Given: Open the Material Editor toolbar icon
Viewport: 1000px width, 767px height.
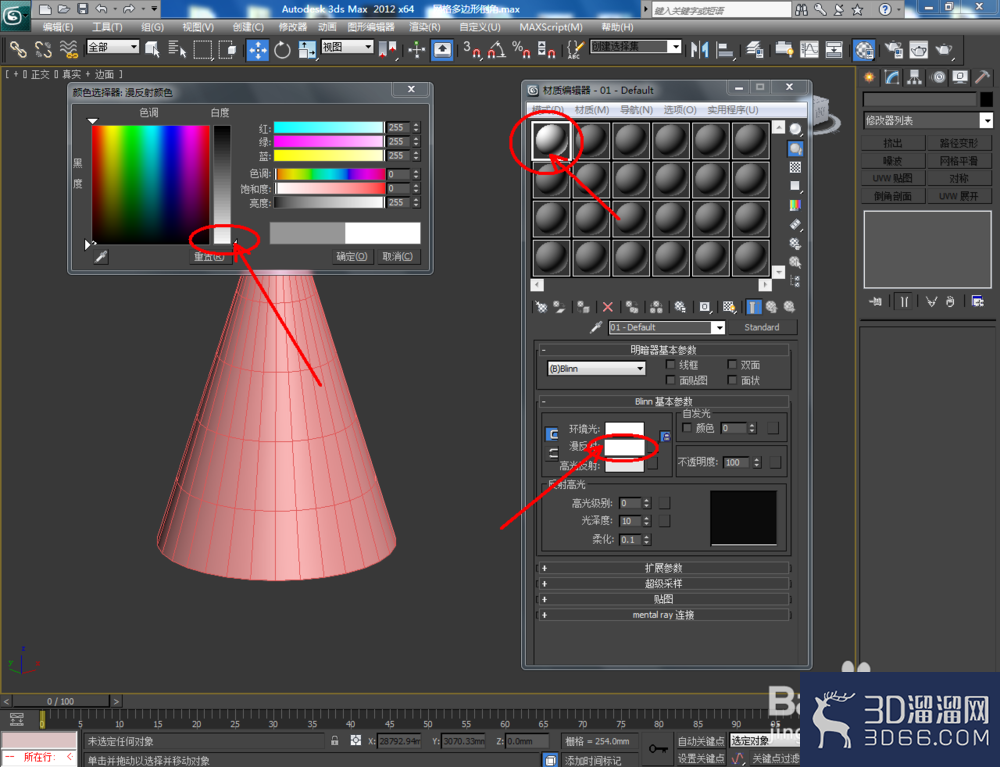Looking at the screenshot, I should coord(864,50).
